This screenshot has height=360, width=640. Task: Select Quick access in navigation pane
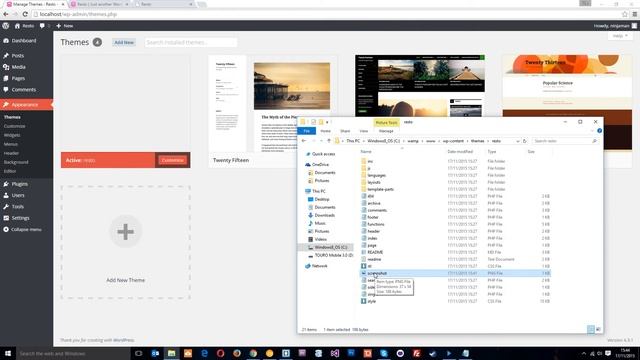pyautogui.click(x=323, y=154)
